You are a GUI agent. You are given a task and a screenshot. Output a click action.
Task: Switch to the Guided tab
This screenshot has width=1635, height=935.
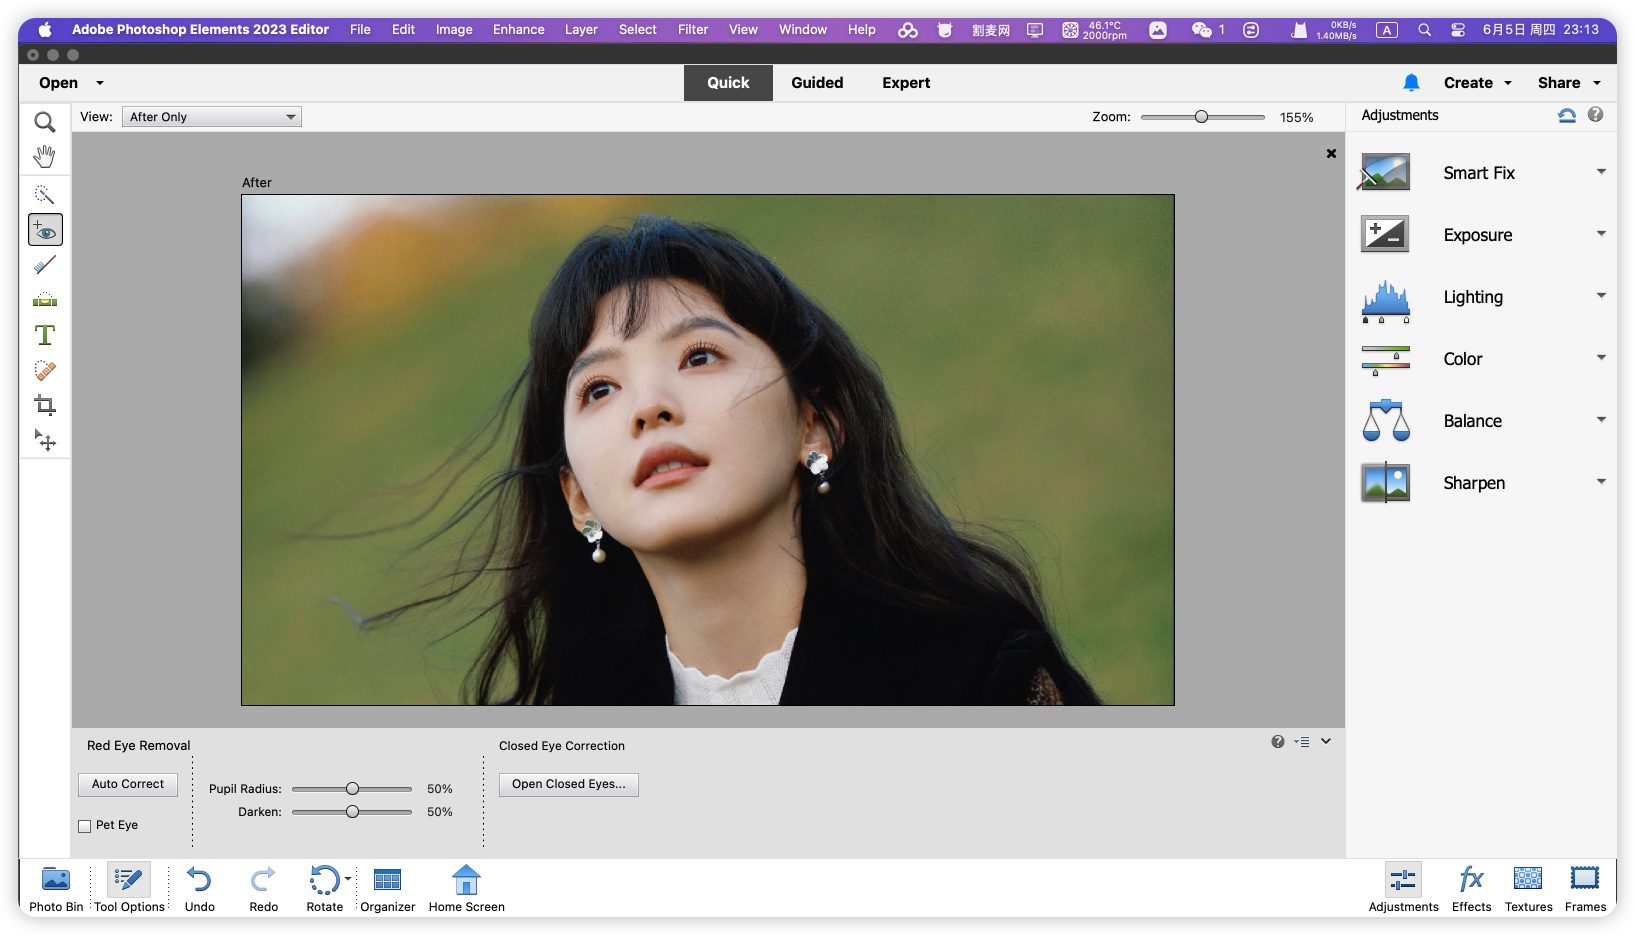tap(817, 83)
